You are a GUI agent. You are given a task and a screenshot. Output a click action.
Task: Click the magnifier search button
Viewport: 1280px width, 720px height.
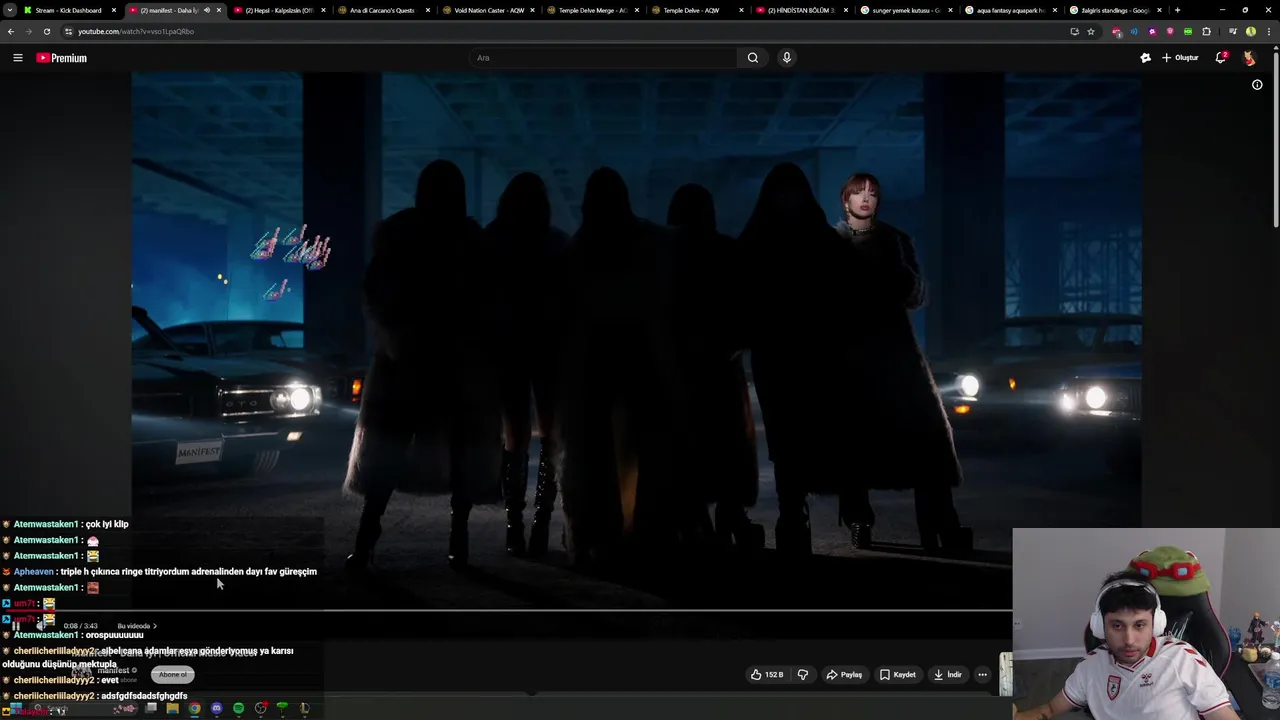pyautogui.click(x=753, y=58)
